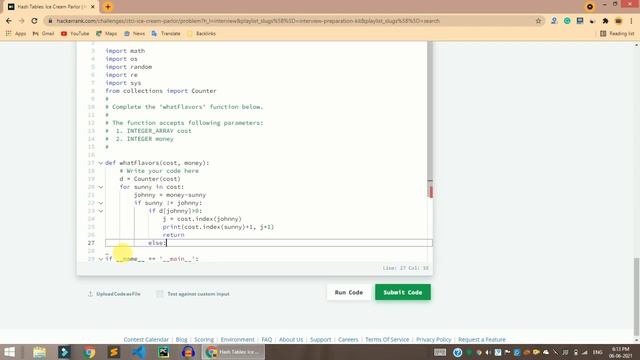Open the Gmail bookmark
This screenshot has height=360, width=640.
(x=43, y=33)
